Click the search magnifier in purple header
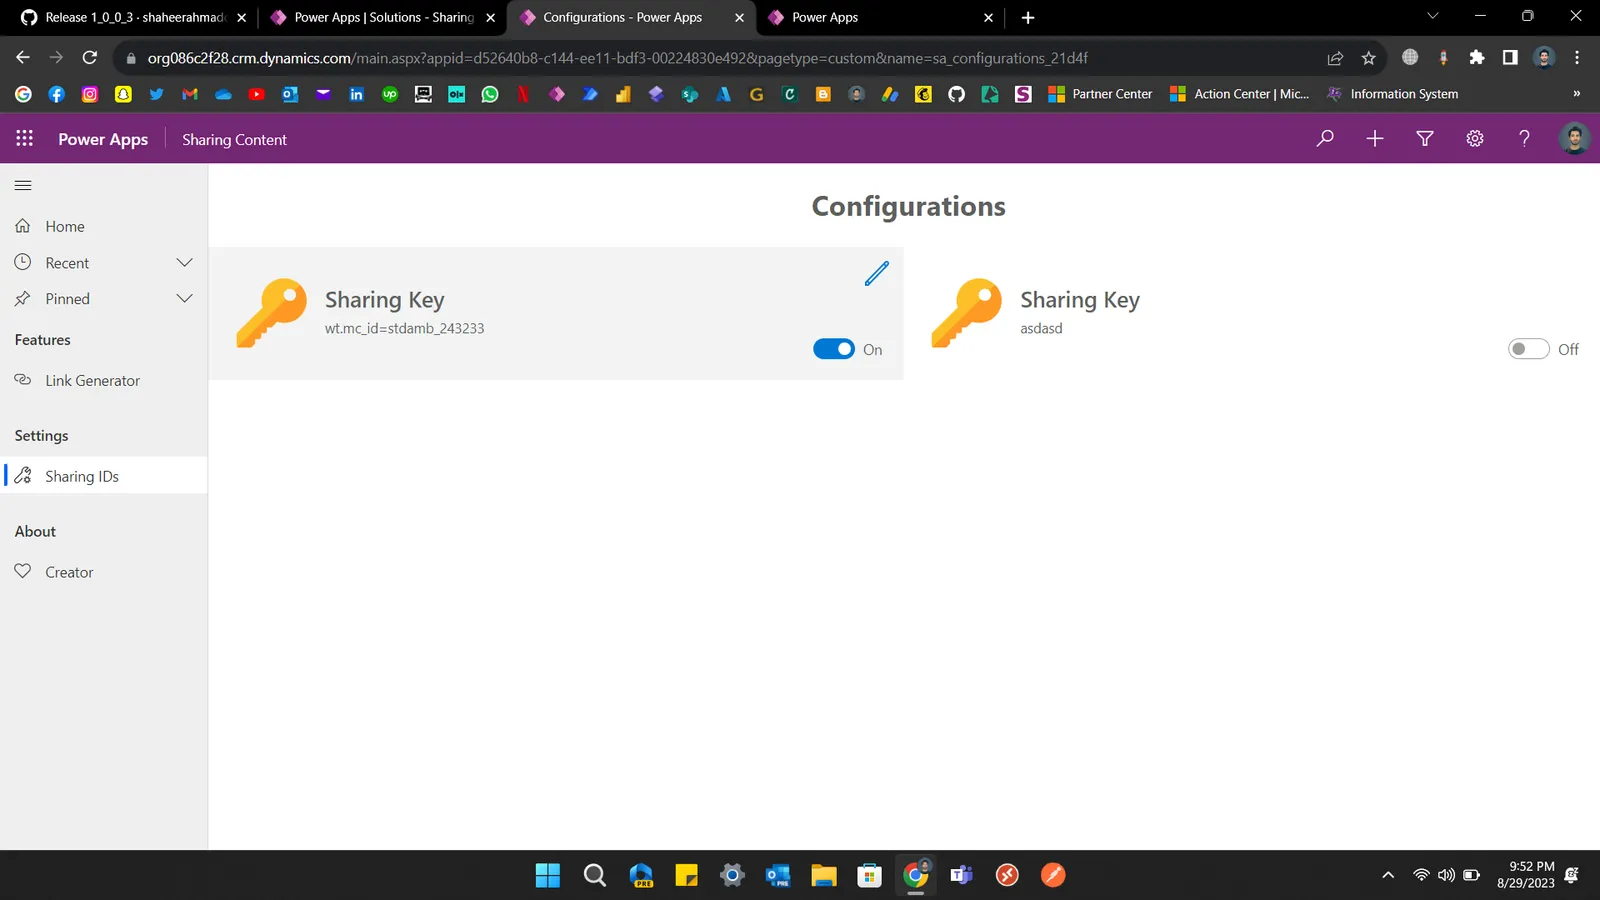Viewport: 1600px width, 900px height. 1325,139
